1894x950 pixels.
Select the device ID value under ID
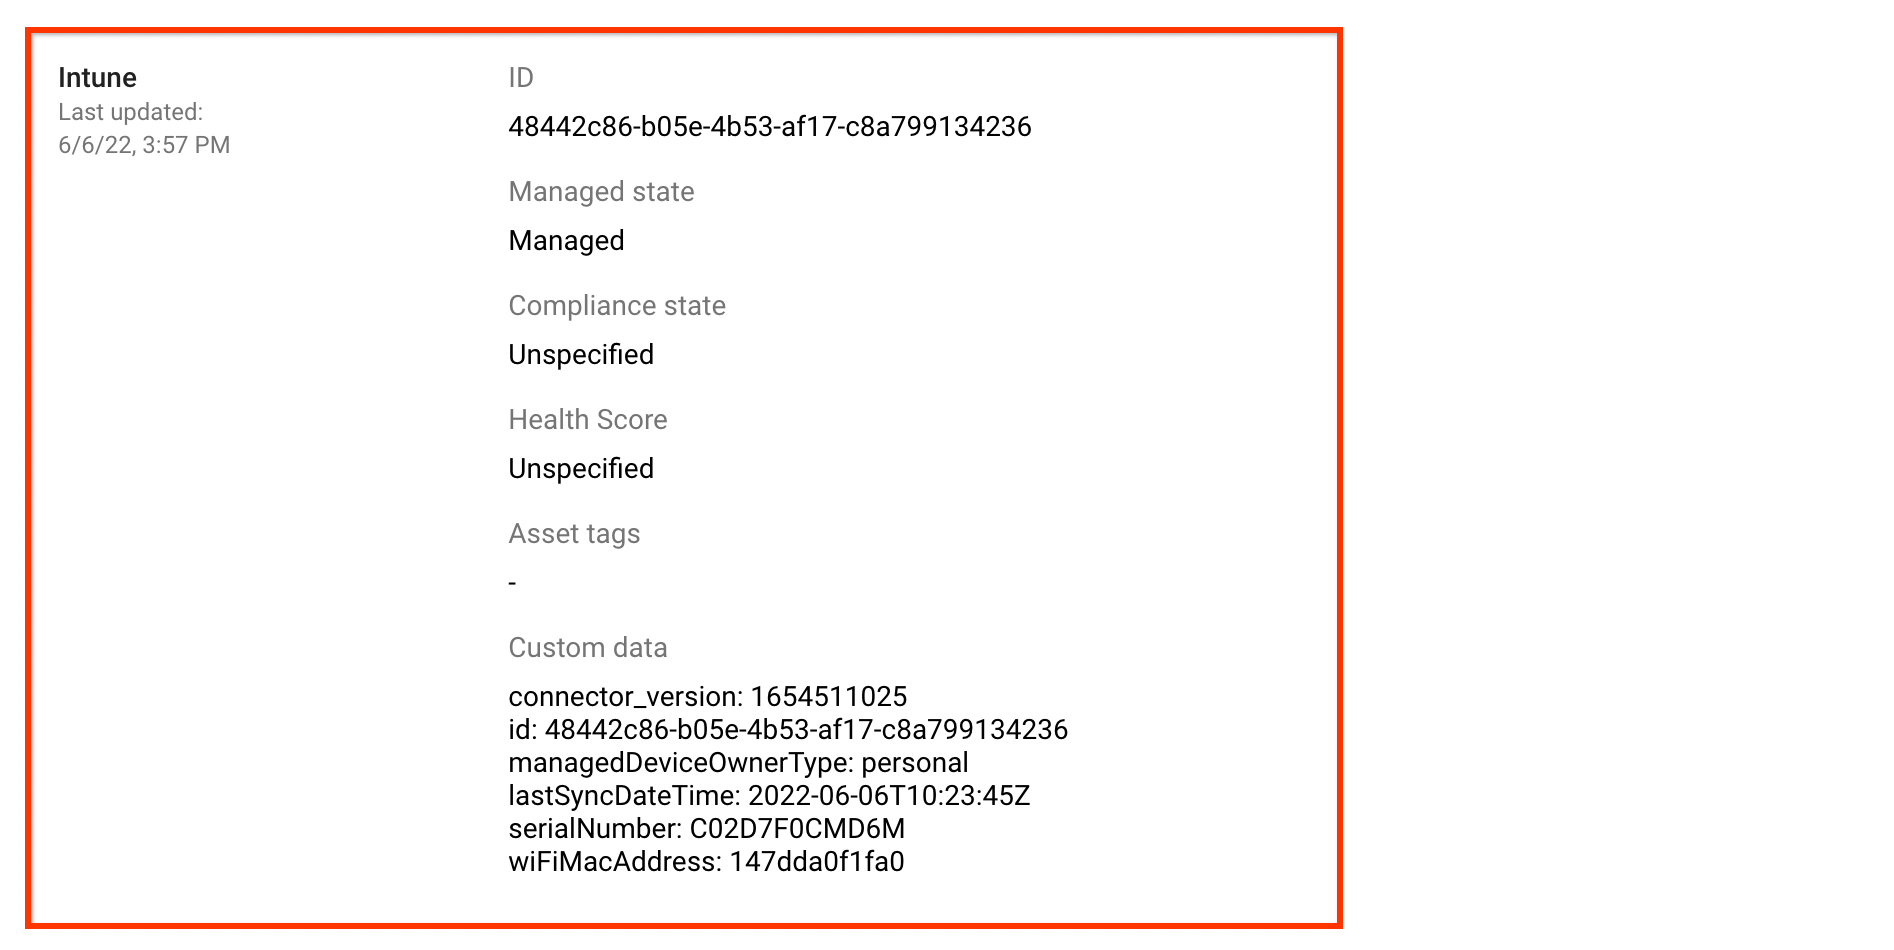(x=769, y=127)
